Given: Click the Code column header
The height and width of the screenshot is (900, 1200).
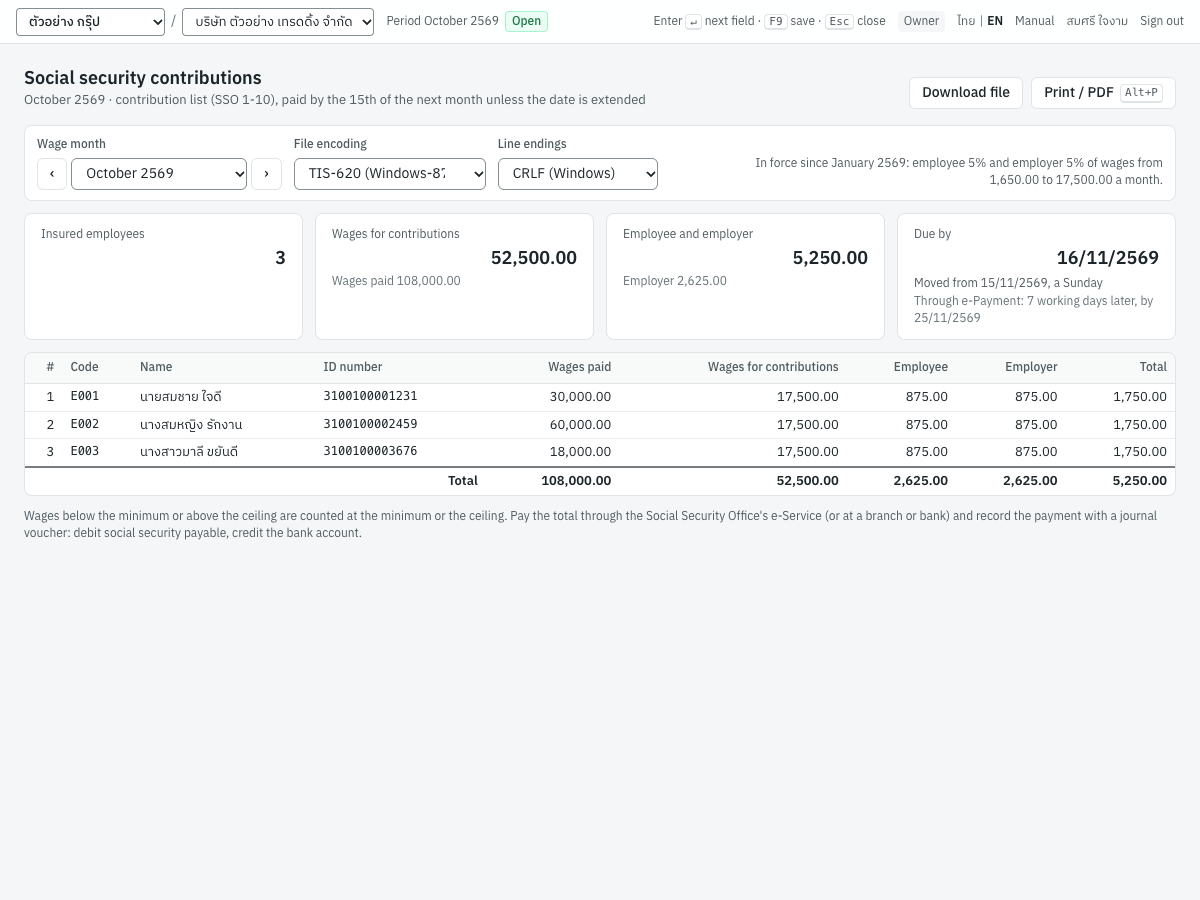Looking at the screenshot, I should coord(84,367).
